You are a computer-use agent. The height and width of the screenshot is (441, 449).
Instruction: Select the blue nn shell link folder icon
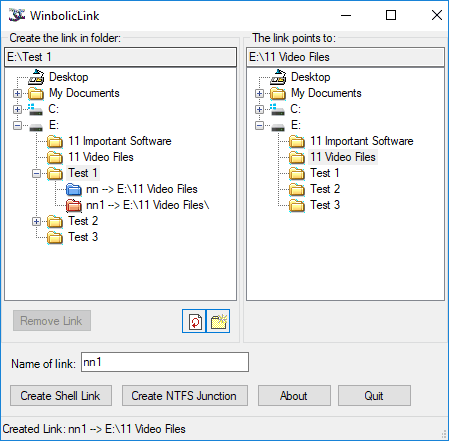(x=74, y=189)
